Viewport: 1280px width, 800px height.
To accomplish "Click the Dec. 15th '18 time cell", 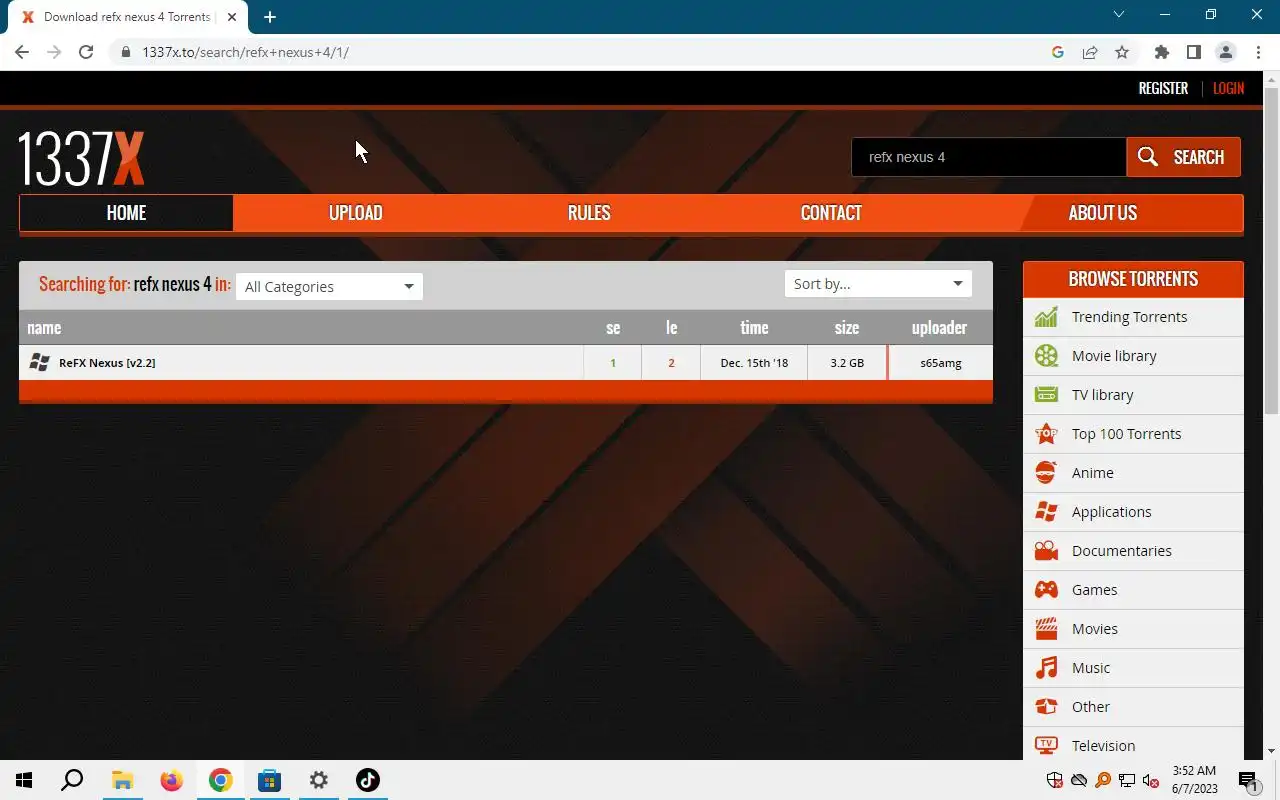I will click(x=754, y=363).
